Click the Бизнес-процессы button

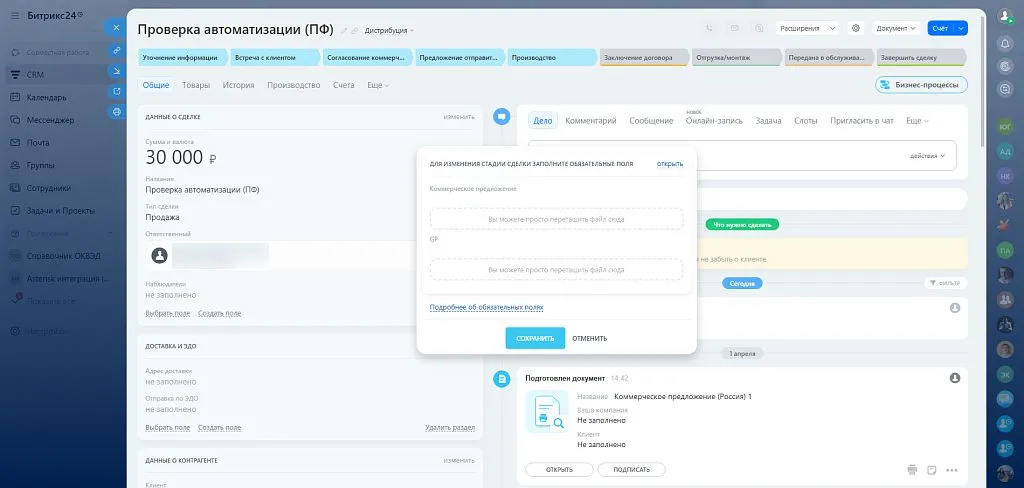tap(921, 85)
